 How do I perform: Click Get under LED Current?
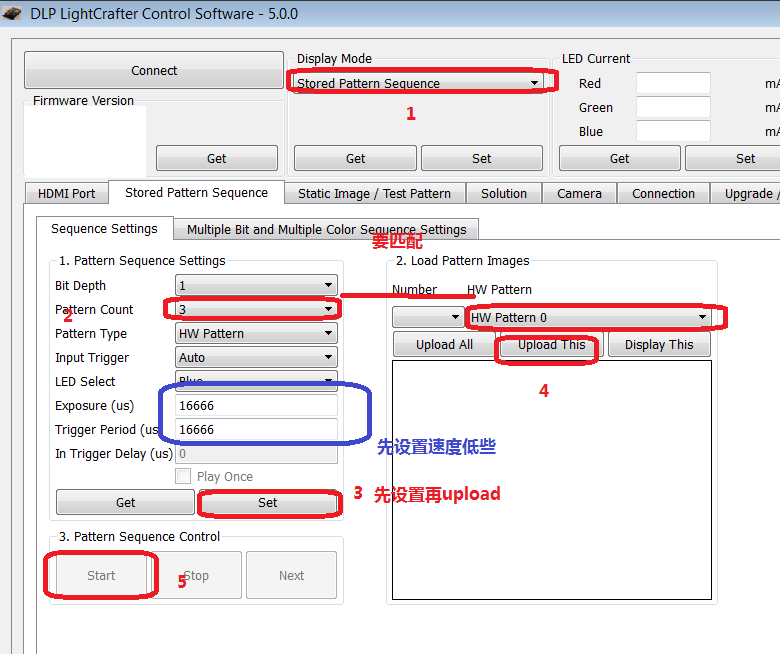(x=619, y=158)
